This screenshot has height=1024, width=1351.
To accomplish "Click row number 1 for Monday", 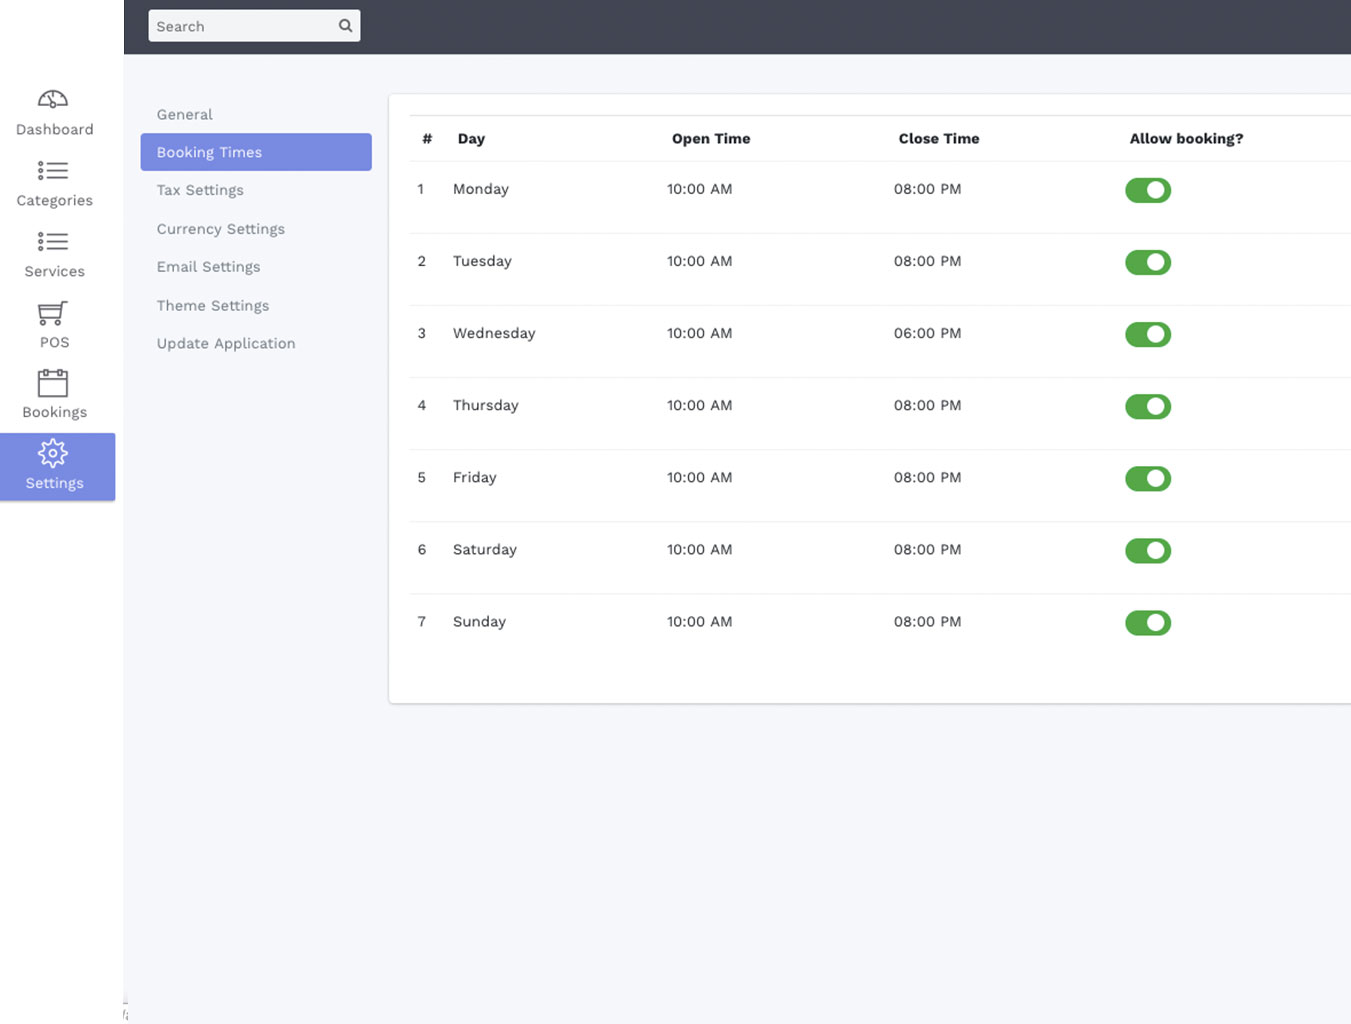I will coord(421,189).
